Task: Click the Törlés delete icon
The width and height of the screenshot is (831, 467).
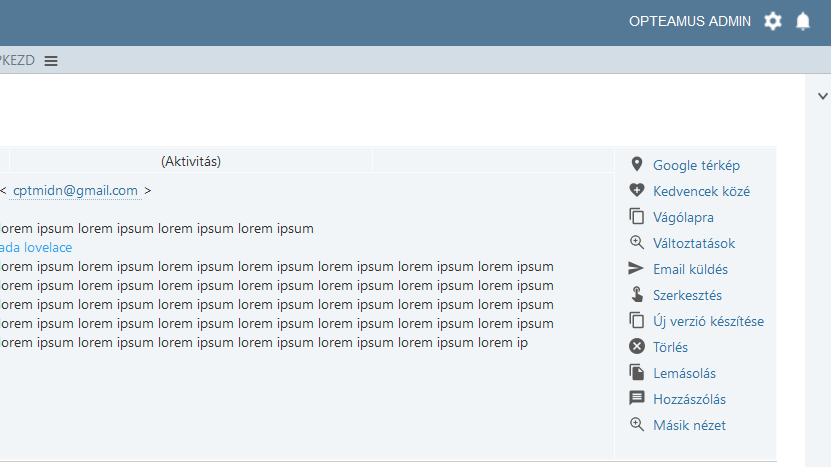Action: pyautogui.click(x=636, y=347)
